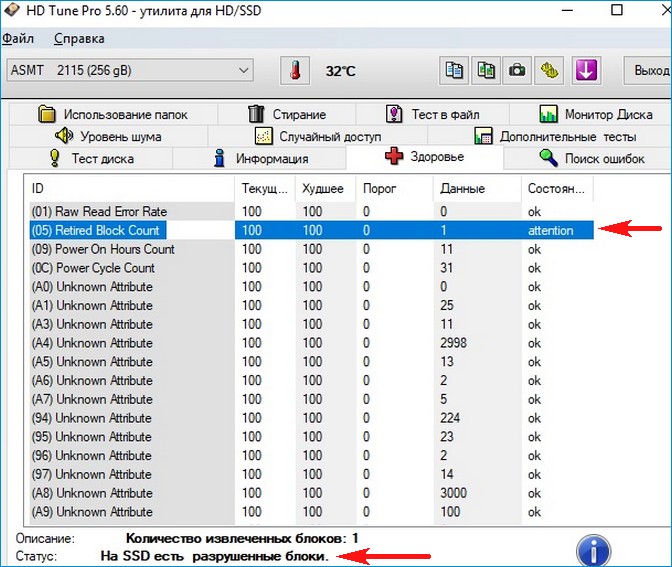672x567 pixels.
Task: Open the Справка menu
Action: (x=77, y=39)
